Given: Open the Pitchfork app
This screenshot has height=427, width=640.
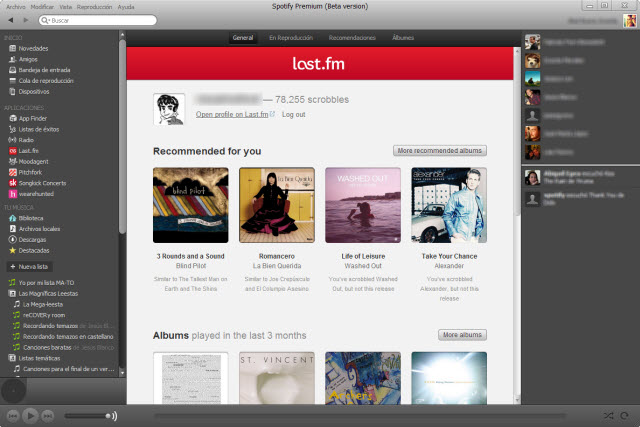Looking at the screenshot, I should [x=30, y=172].
